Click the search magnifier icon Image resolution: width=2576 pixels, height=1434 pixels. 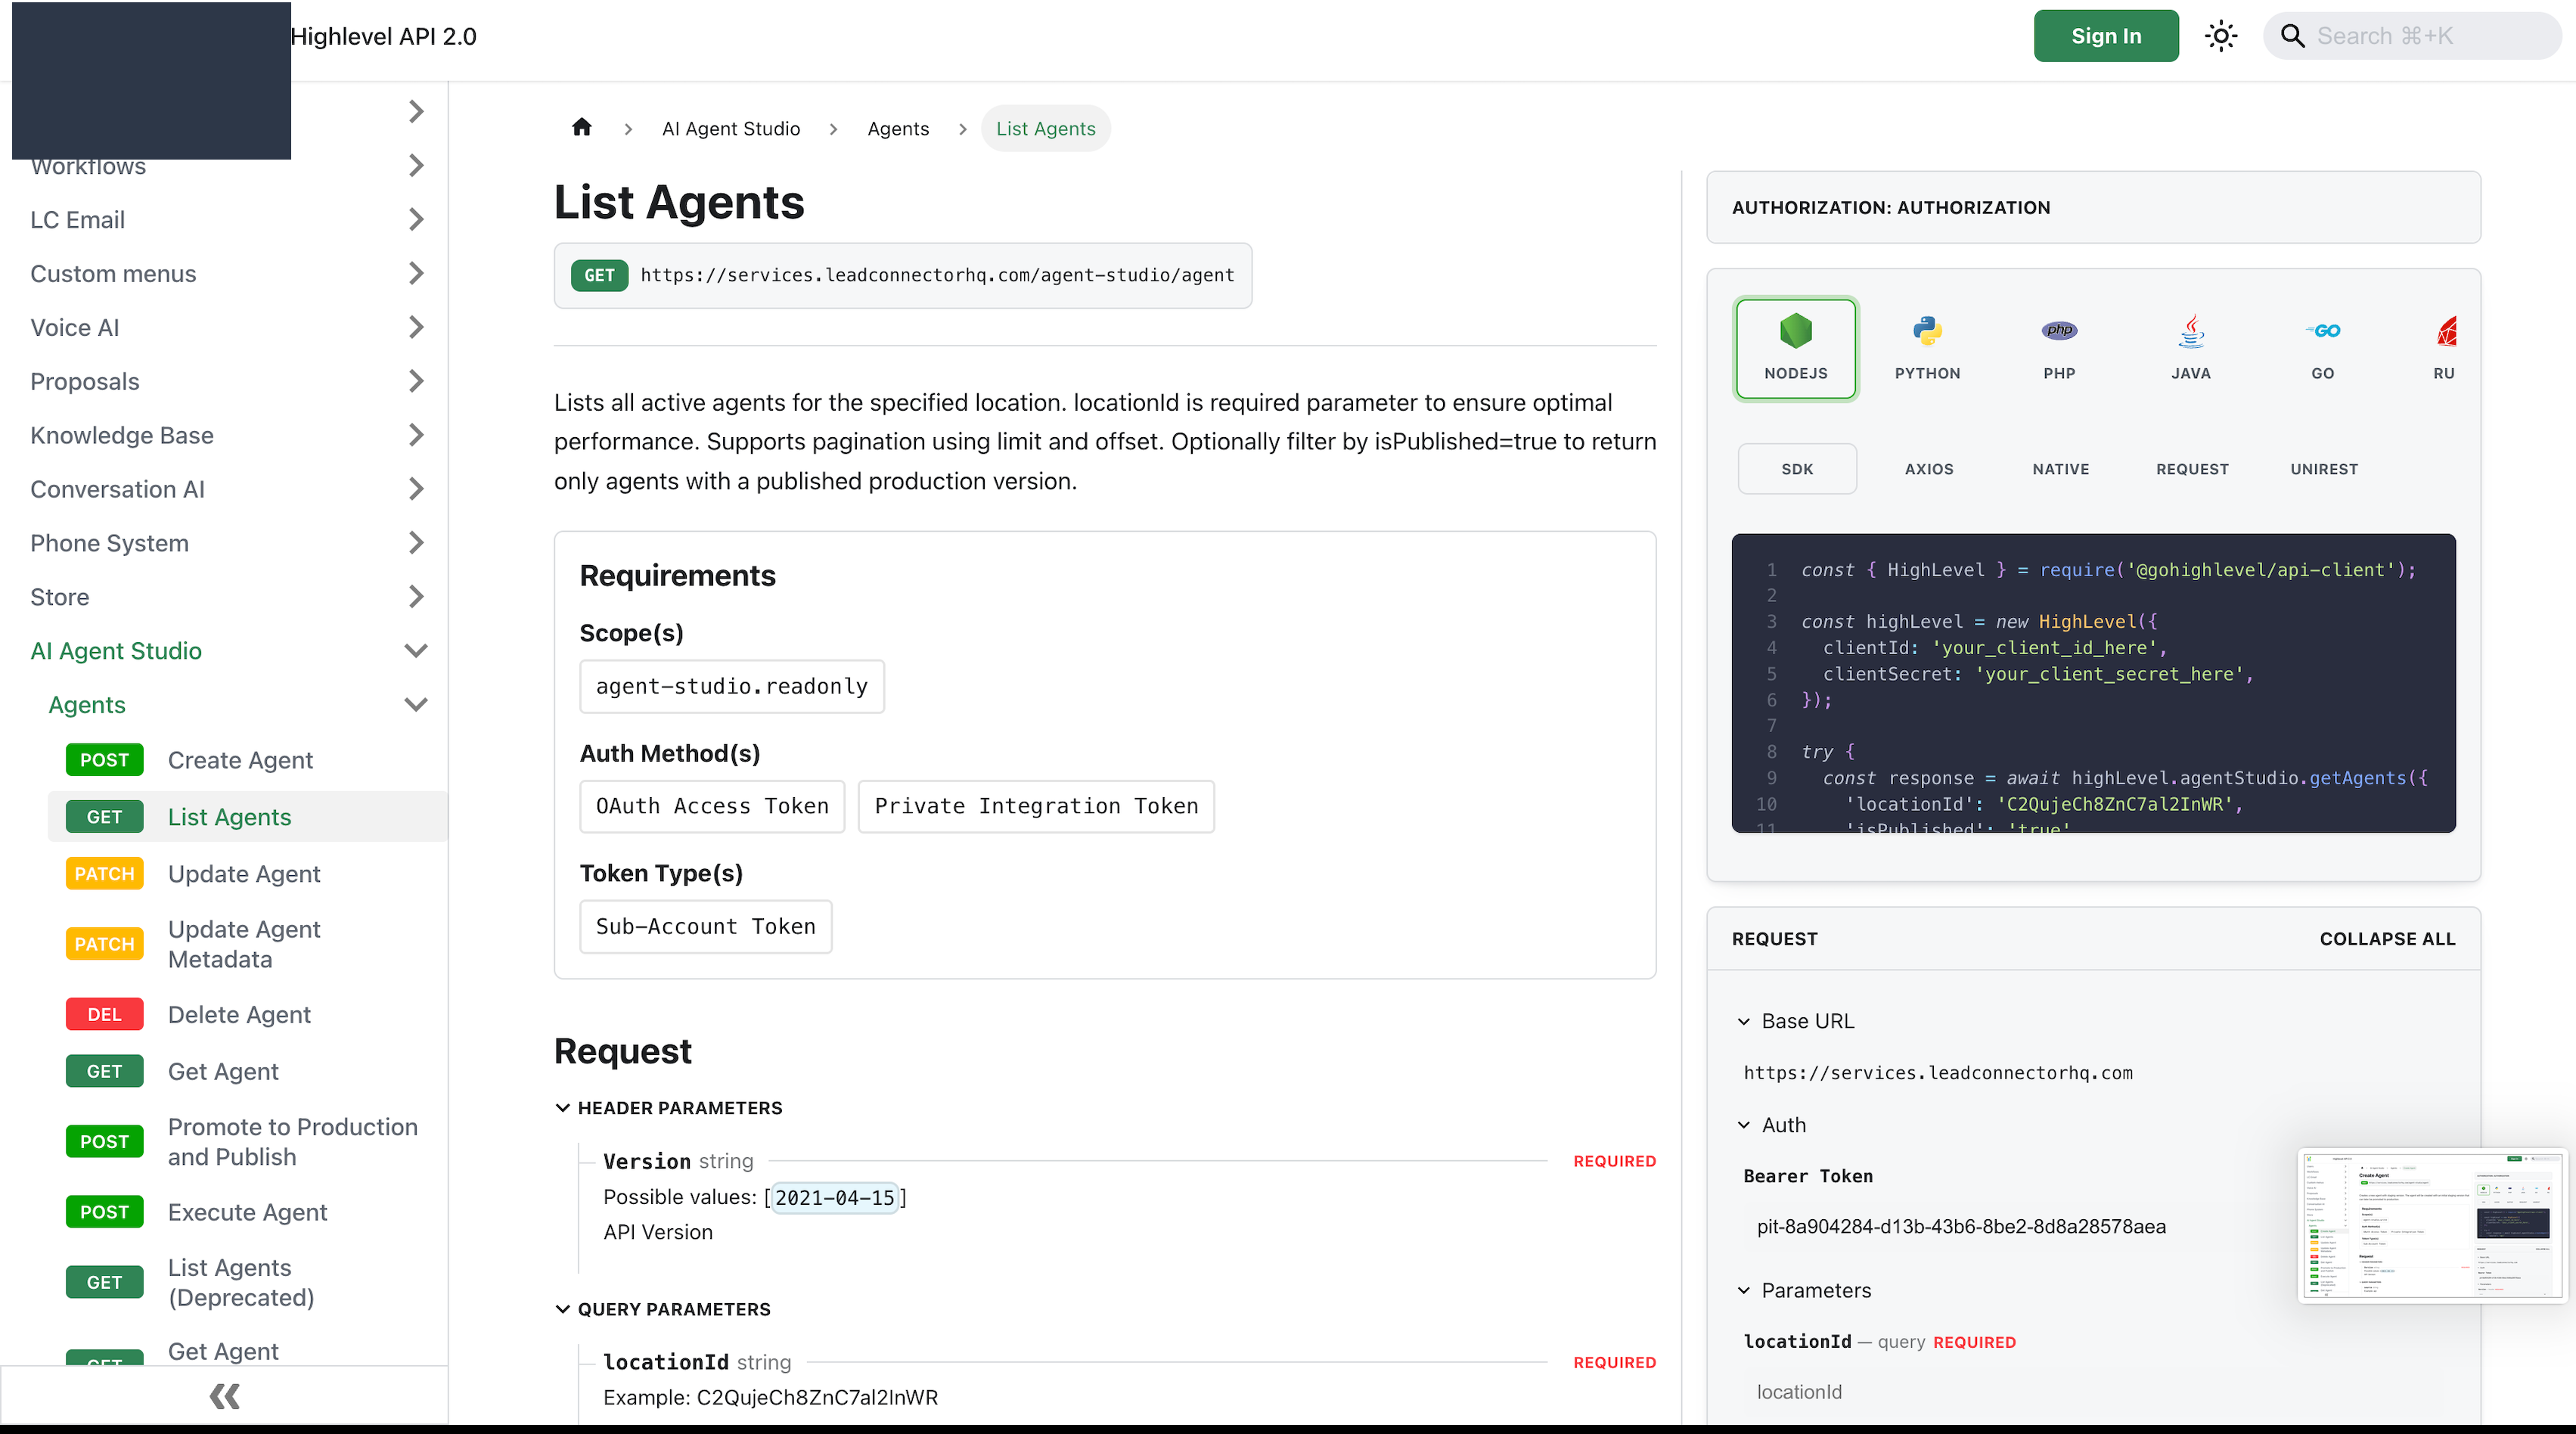coord(2292,36)
